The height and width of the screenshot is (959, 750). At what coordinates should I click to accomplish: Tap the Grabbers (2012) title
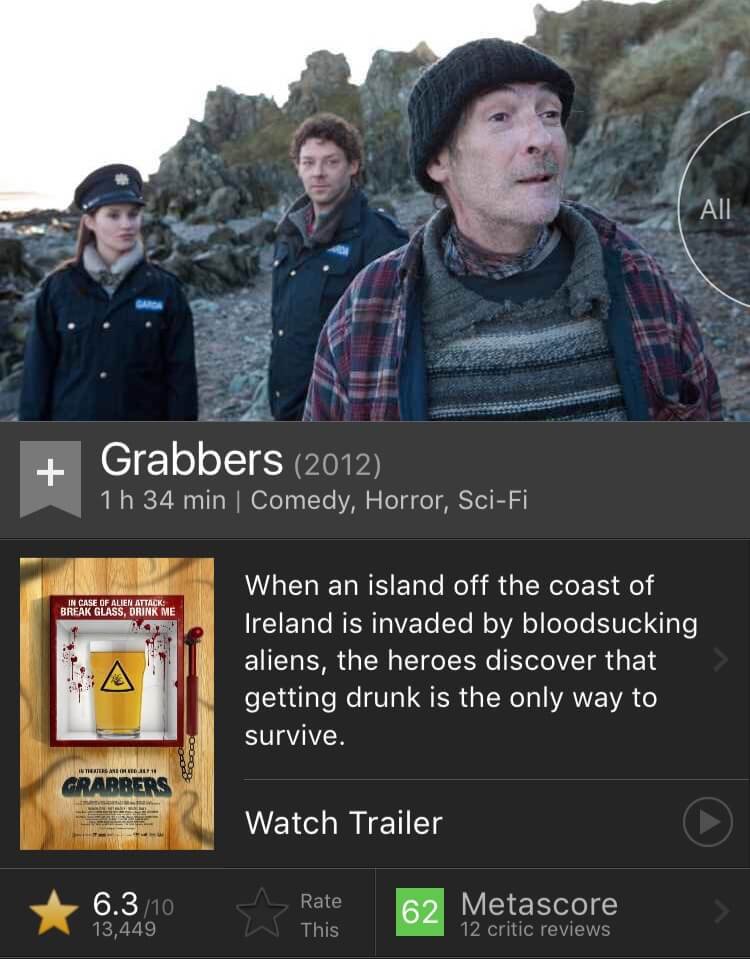[240, 460]
